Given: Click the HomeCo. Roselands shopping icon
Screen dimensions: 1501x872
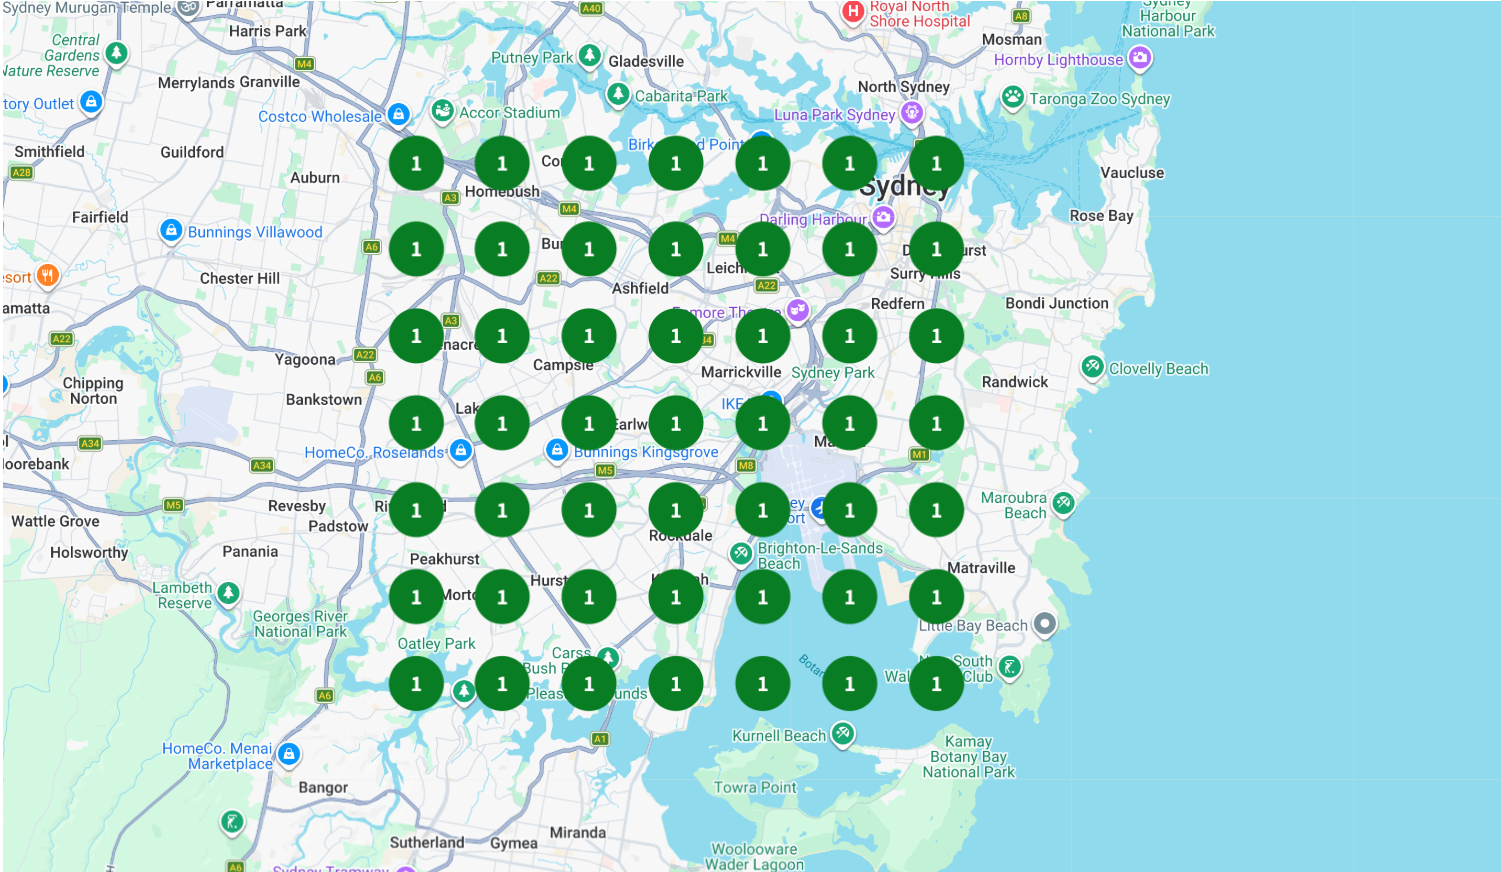Looking at the screenshot, I should 460,451.
